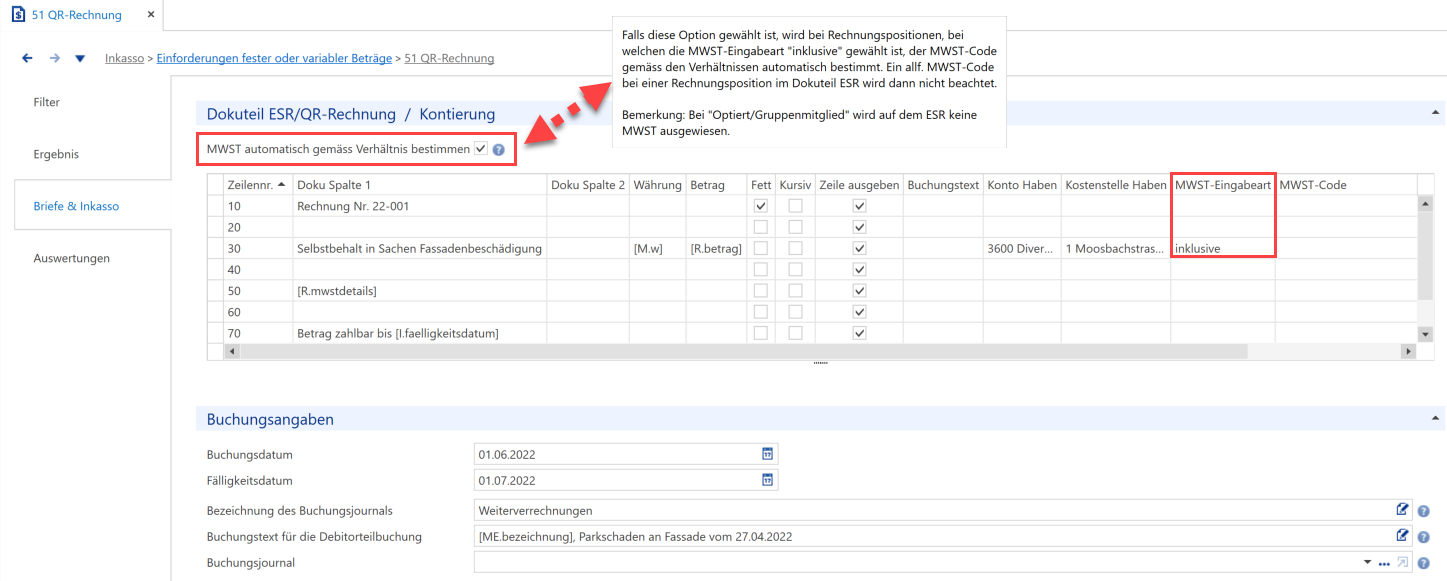
Task: Select the 'Rechnung Nr. 22-001' cell
Action: click(420, 206)
